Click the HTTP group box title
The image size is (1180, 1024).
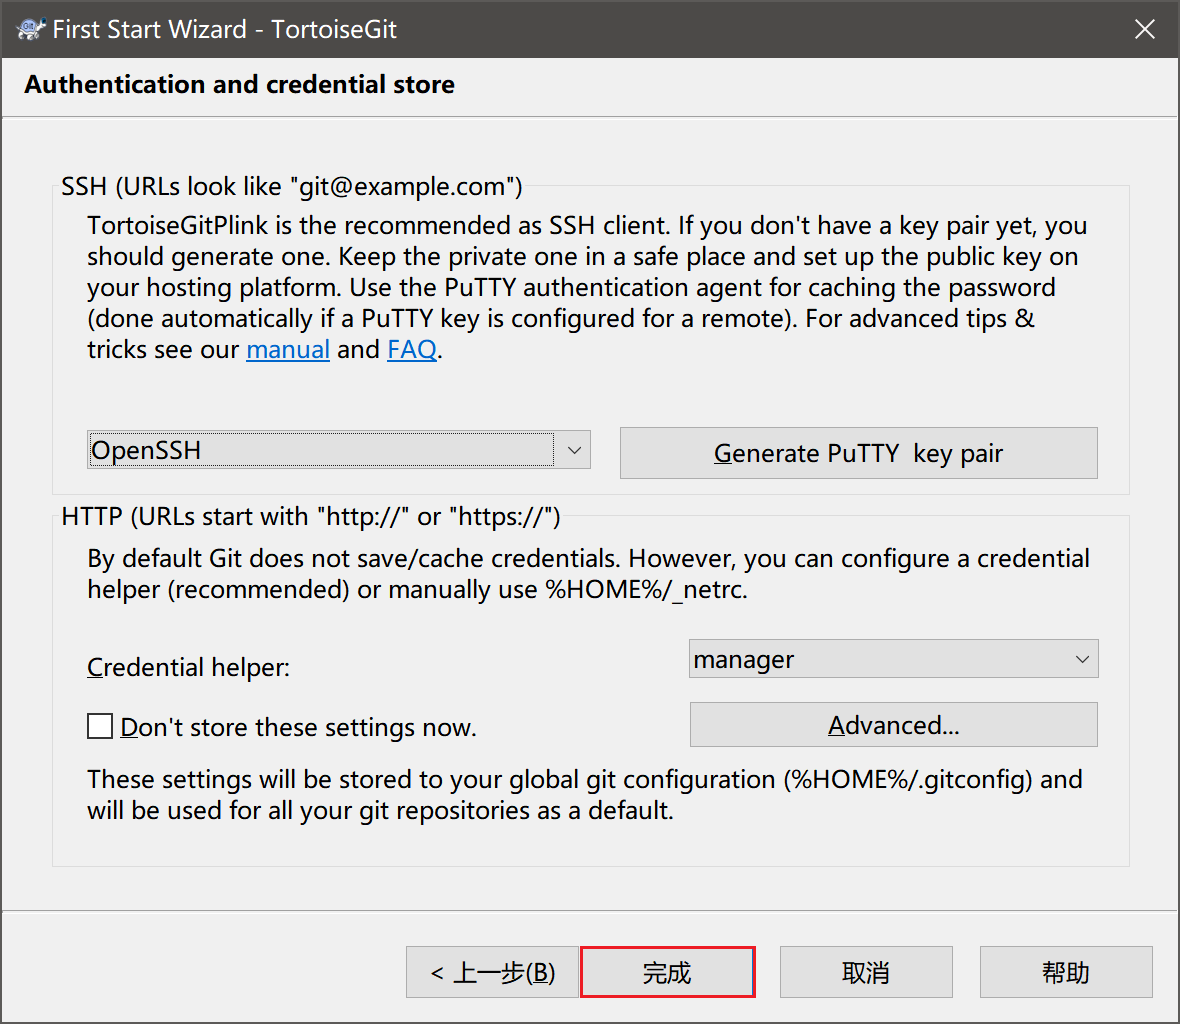[x=310, y=517]
